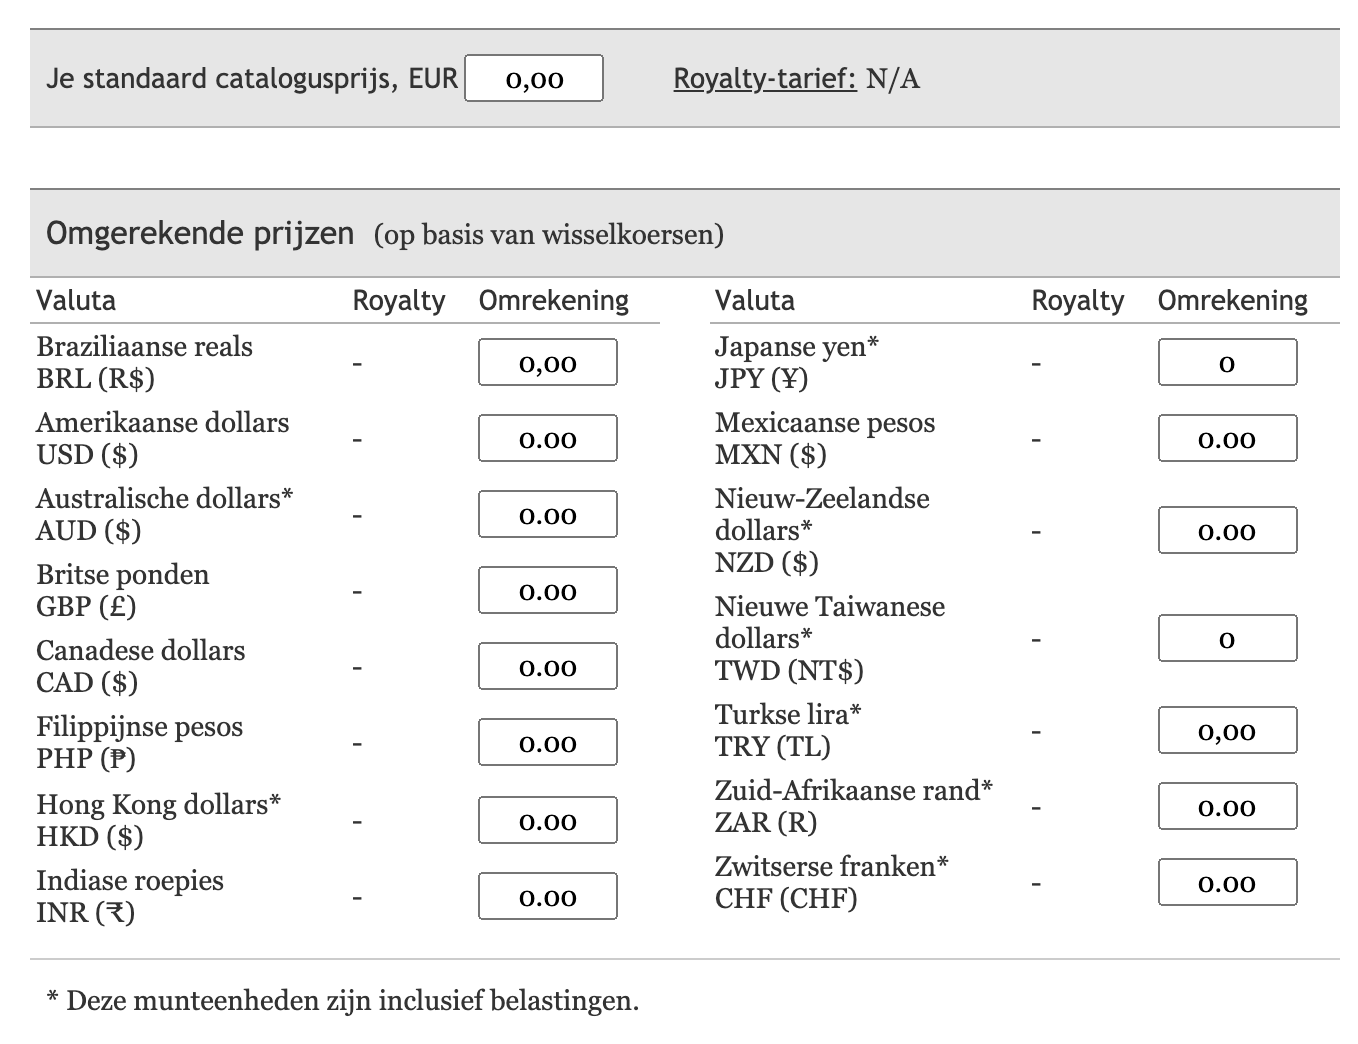This screenshot has height=1044, width=1358.
Task: Open the Royalty-tarief link
Action: [765, 78]
